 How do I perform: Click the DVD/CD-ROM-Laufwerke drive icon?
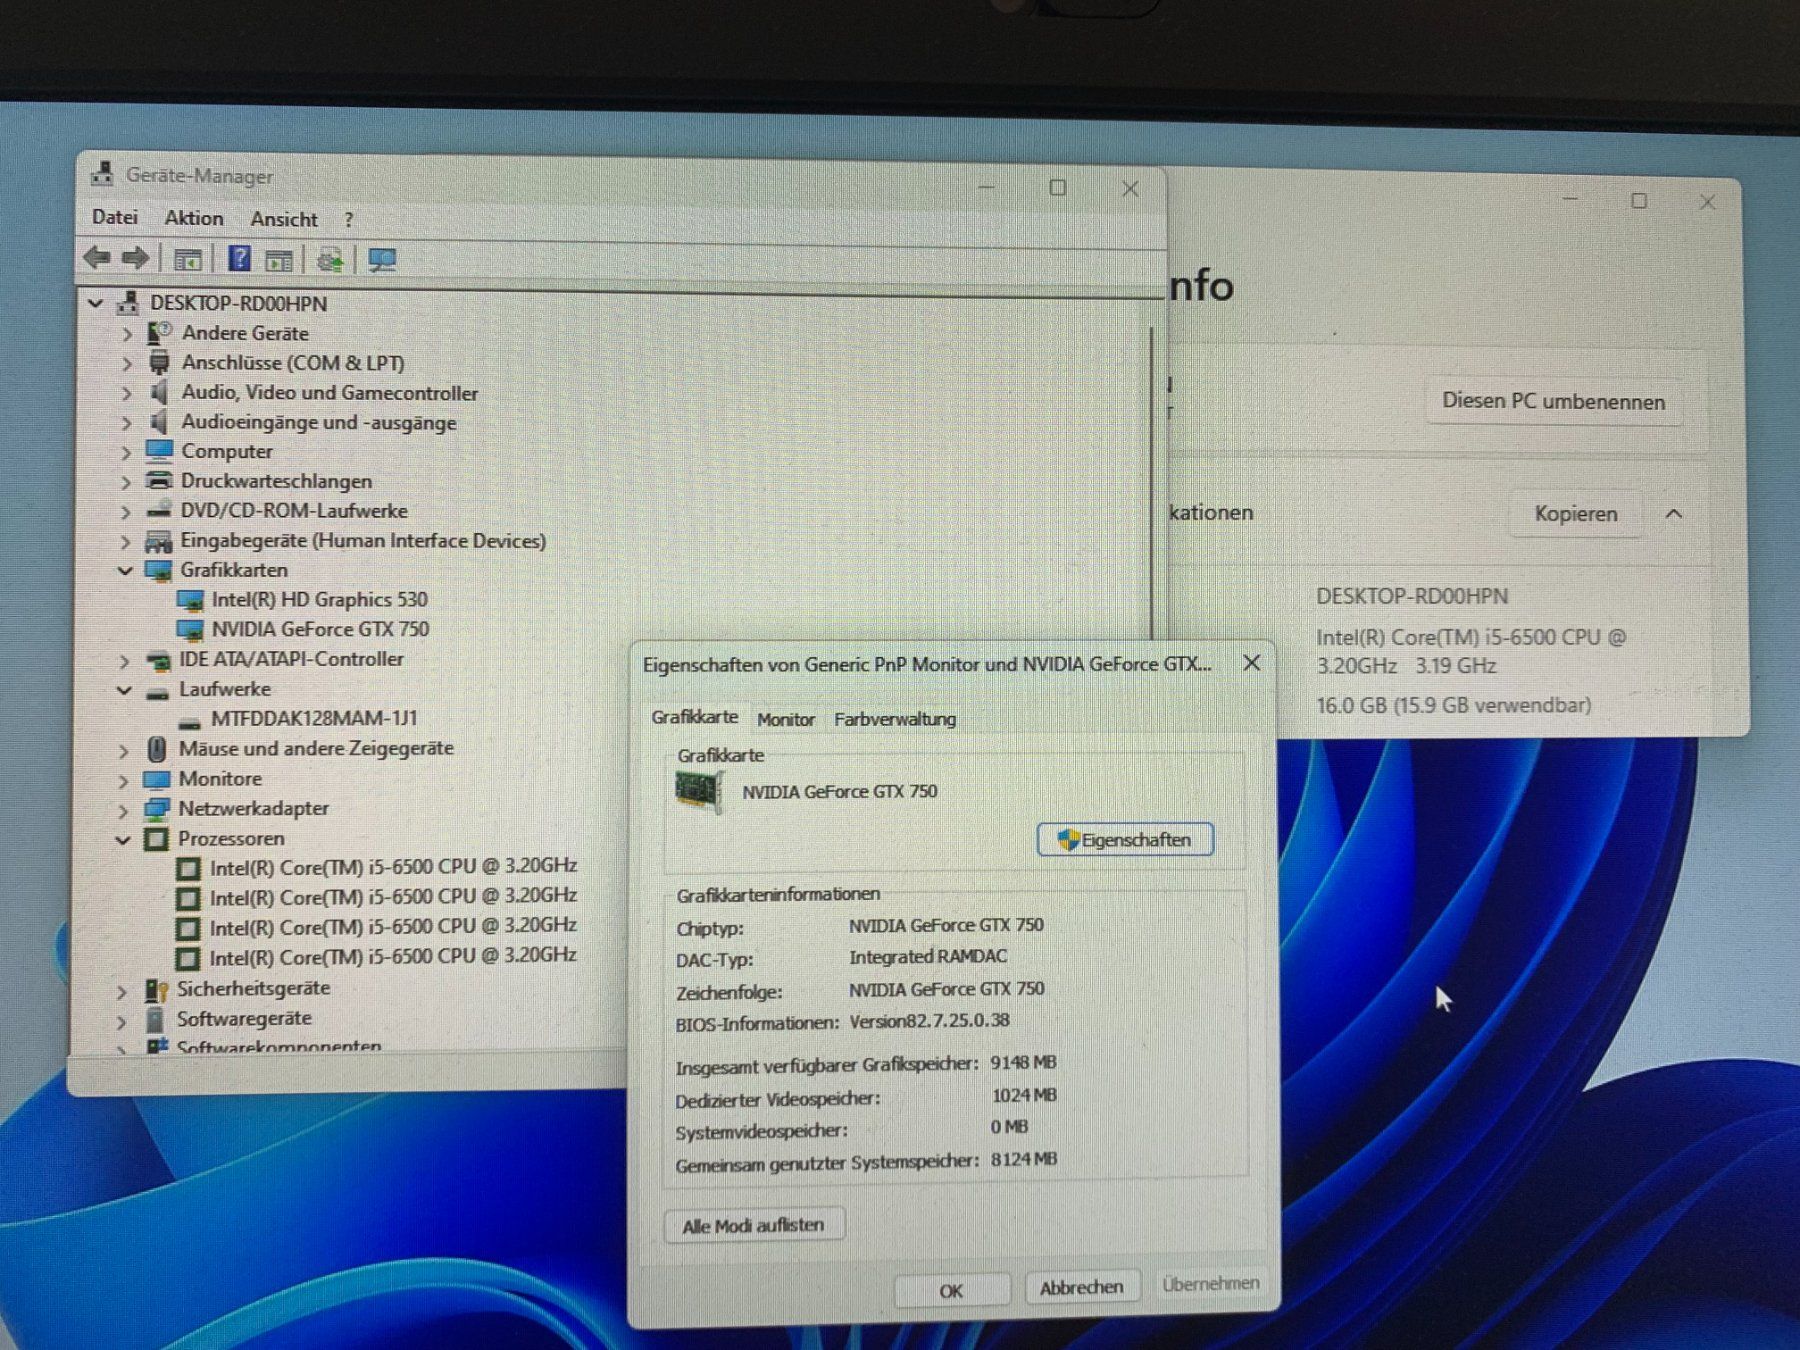pyautogui.click(x=158, y=510)
